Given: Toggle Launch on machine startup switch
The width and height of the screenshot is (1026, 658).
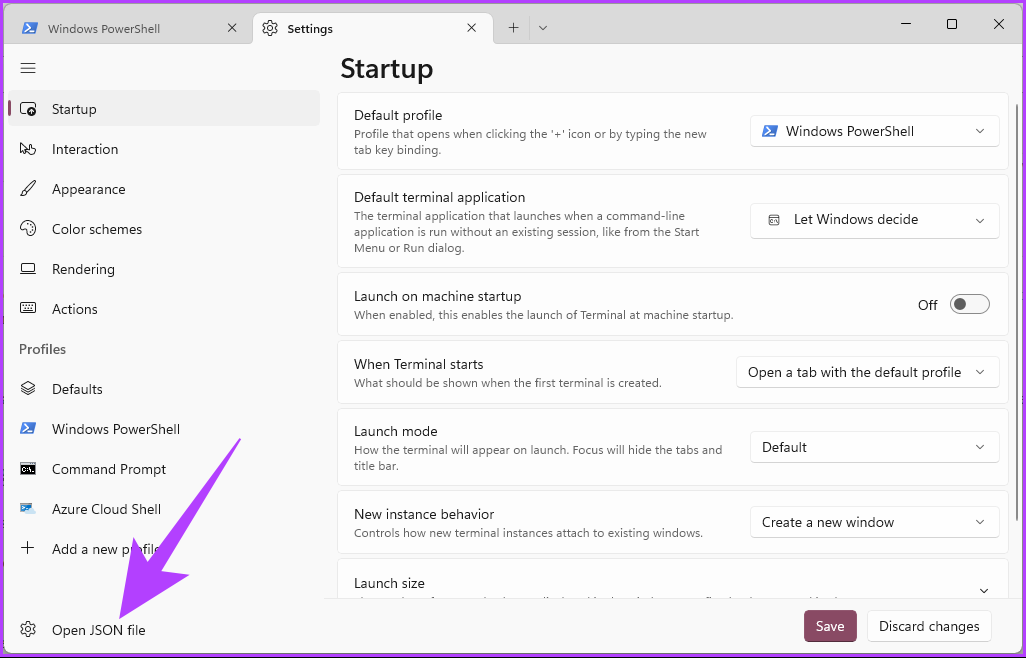Looking at the screenshot, I should 969,304.
